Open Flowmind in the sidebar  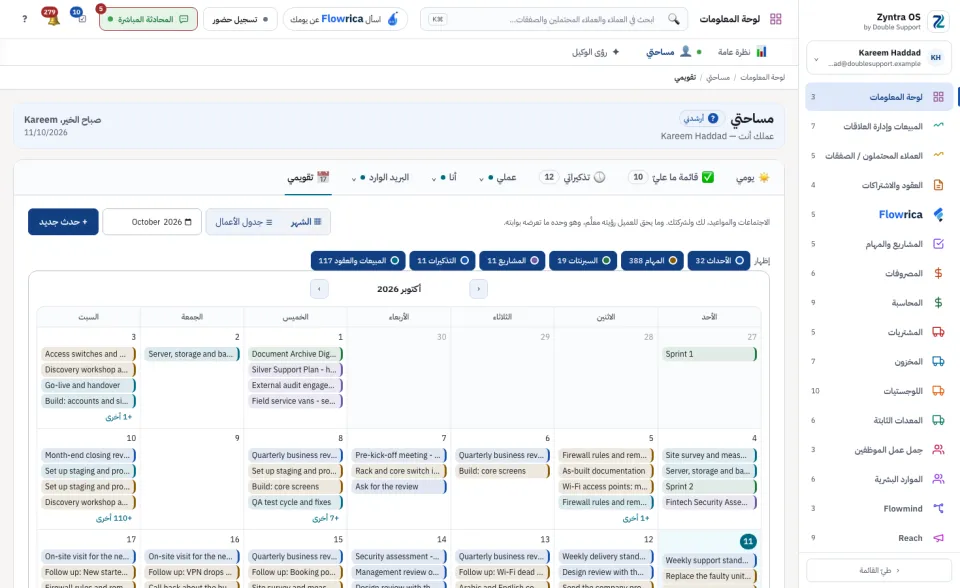pyautogui.click(x=879, y=508)
